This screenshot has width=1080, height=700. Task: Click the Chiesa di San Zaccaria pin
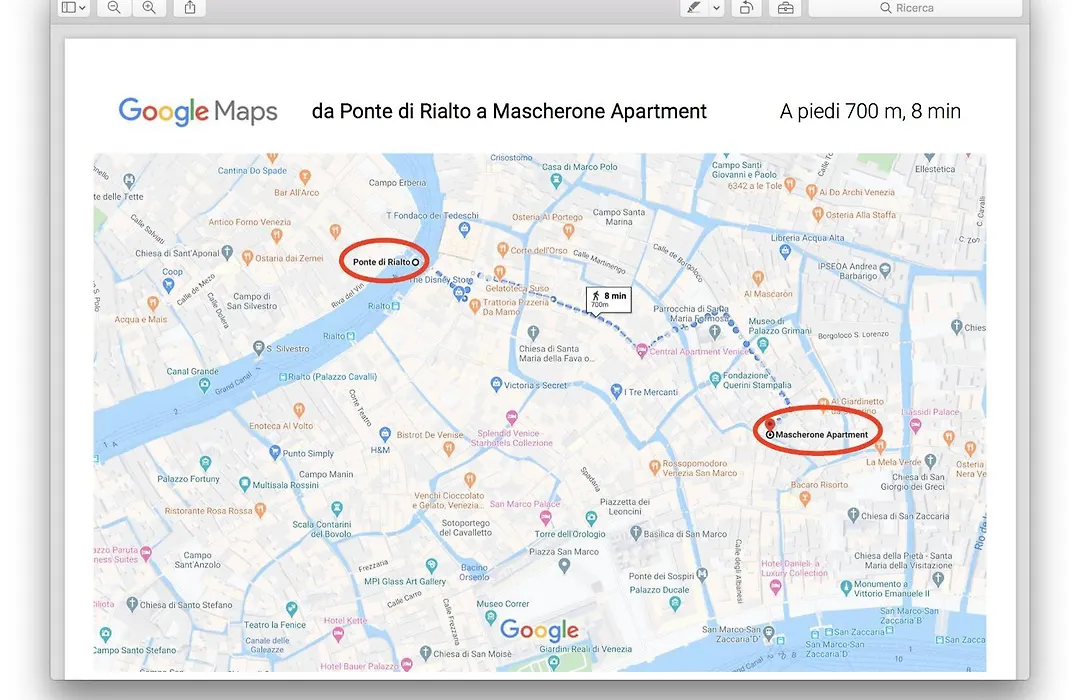pos(853,515)
